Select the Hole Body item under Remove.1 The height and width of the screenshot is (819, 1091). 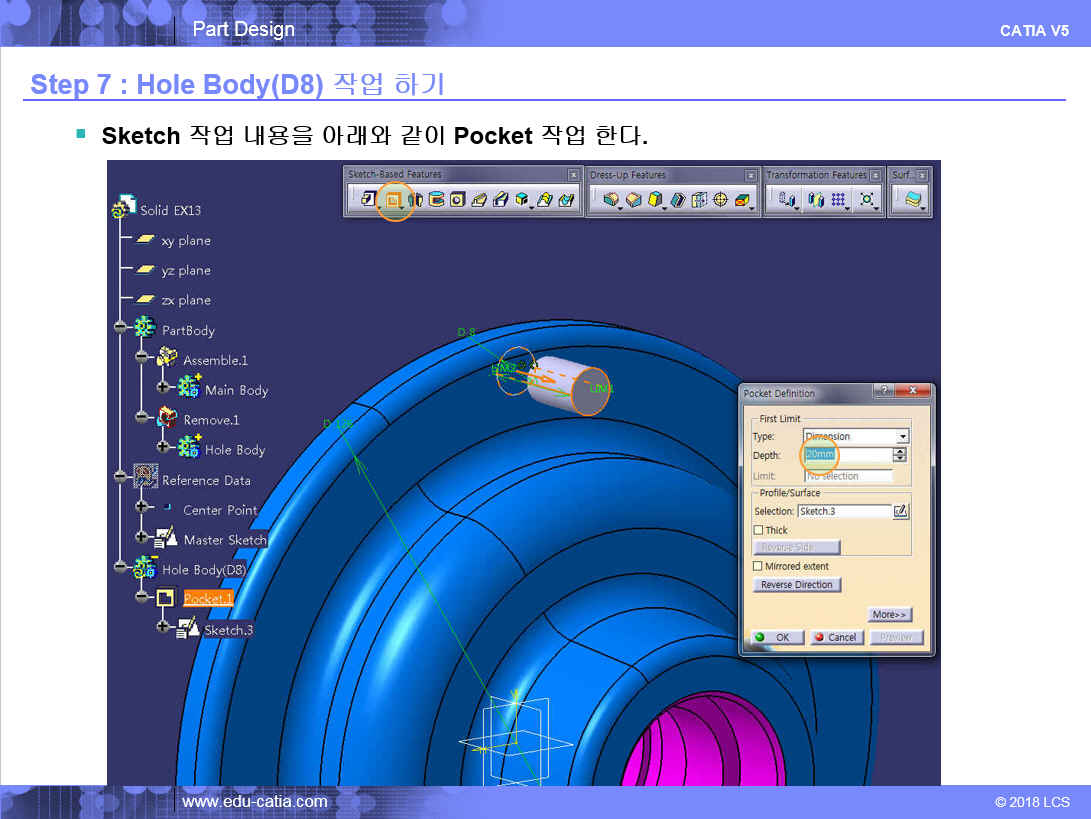click(x=235, y=450)
